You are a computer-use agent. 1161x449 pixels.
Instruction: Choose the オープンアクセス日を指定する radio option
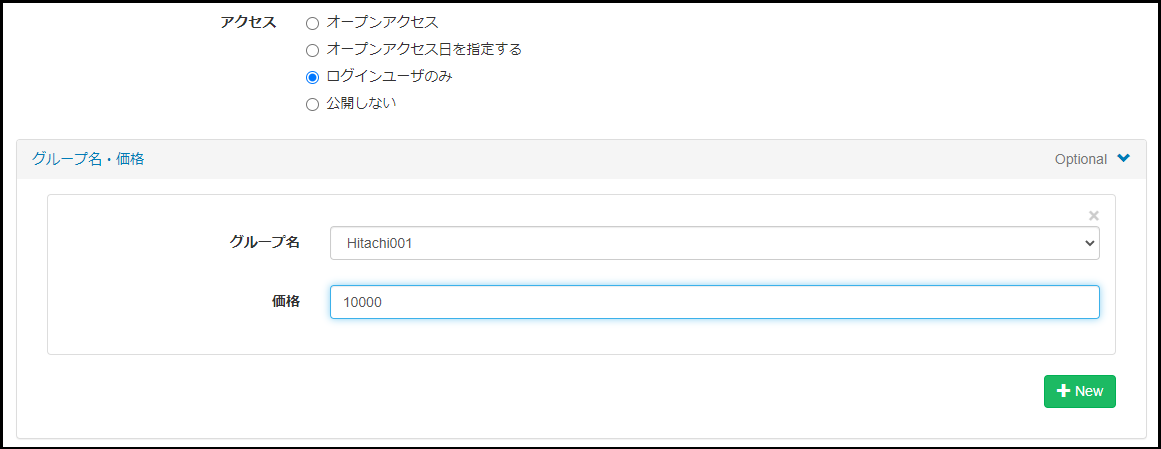(x=312, y=49)
